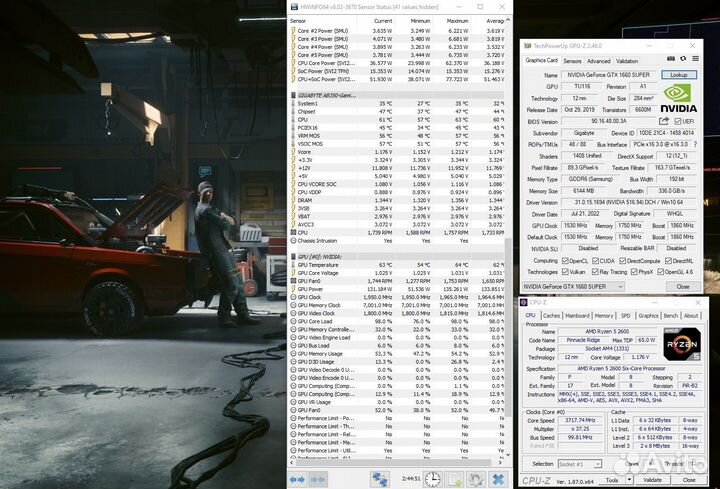Screen dimensions: 720x489
Task: Click HWiNFO64 title bar app icon
Action: (x=294, y=7)
